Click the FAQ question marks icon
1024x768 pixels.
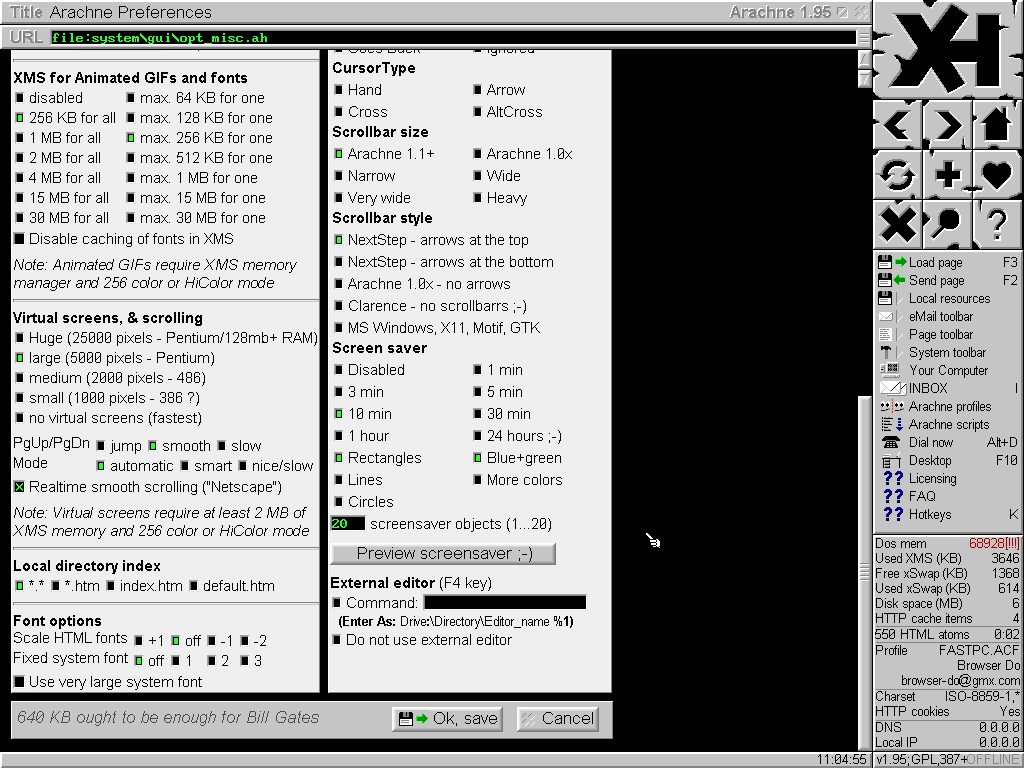(x=893, y=496)
